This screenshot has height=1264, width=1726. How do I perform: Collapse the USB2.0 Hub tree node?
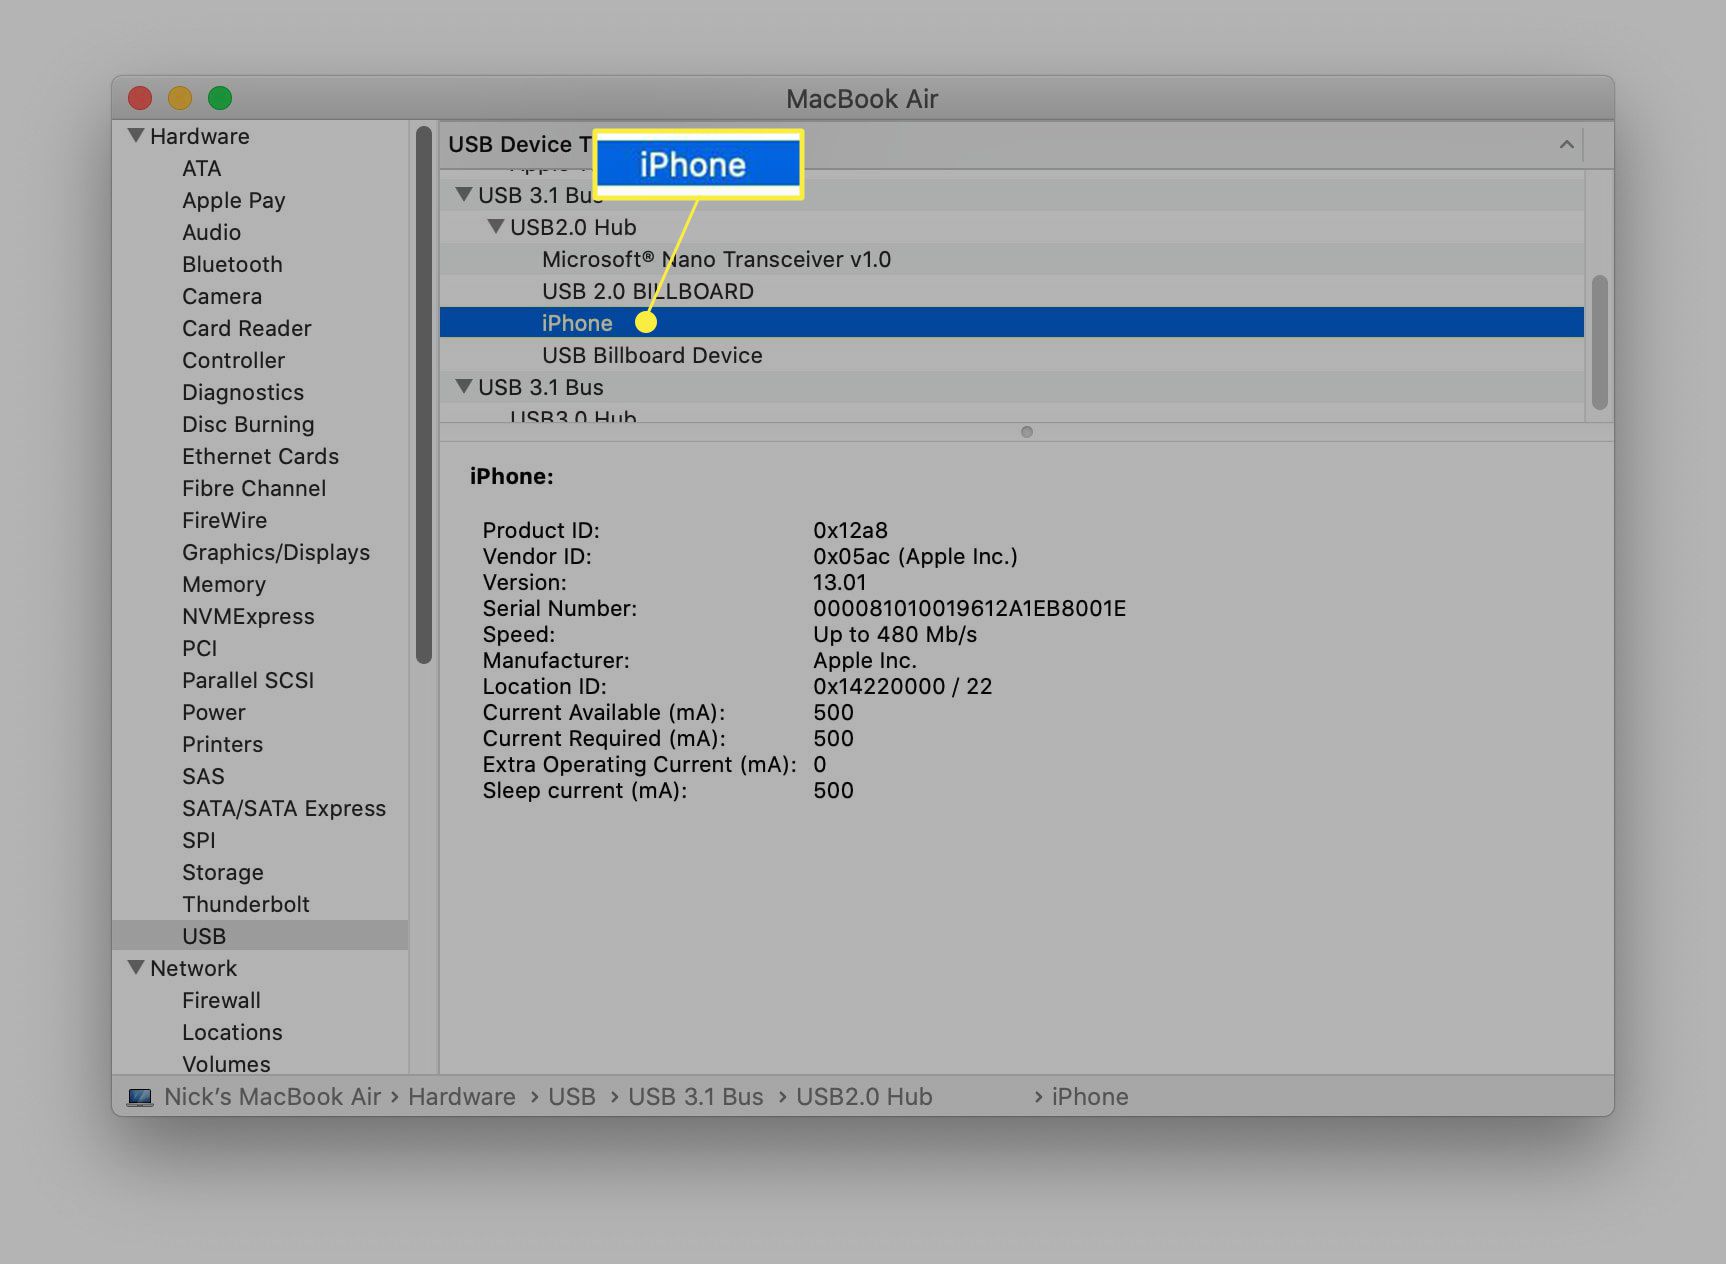(x=496, y=226)
